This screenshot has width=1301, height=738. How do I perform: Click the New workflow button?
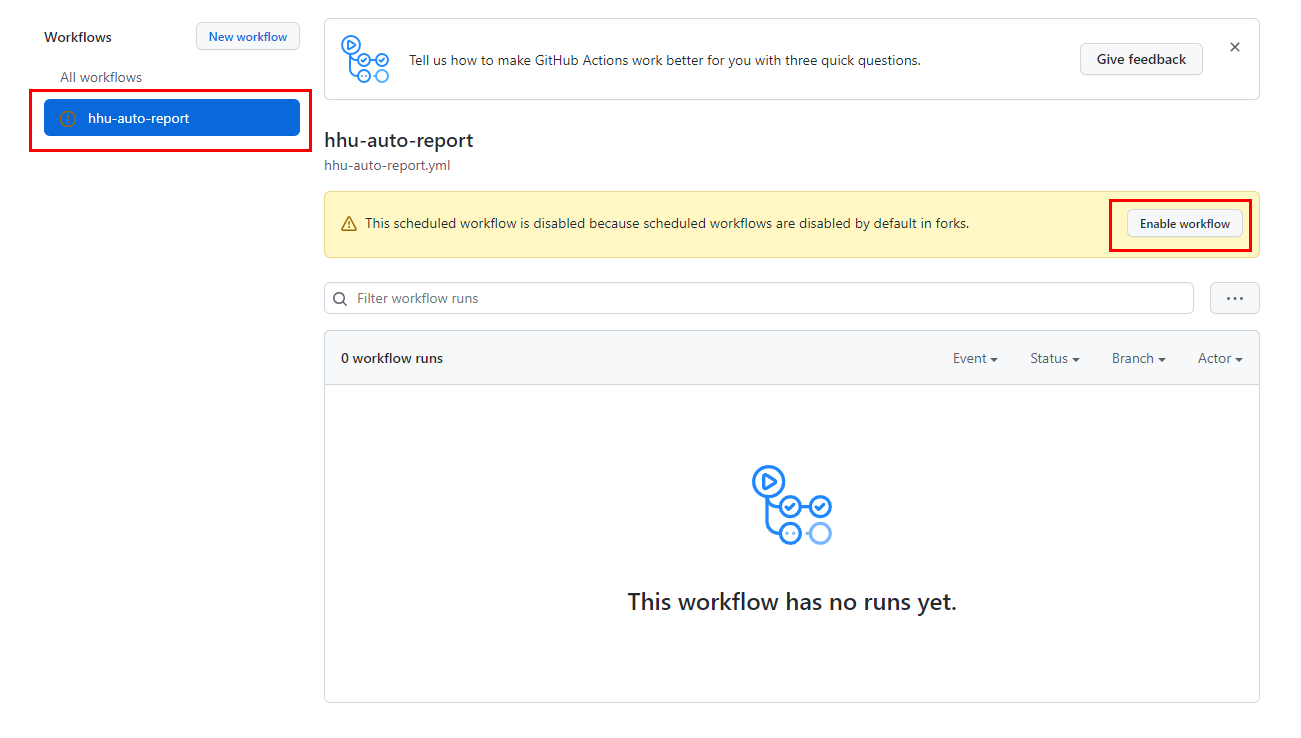248,37
